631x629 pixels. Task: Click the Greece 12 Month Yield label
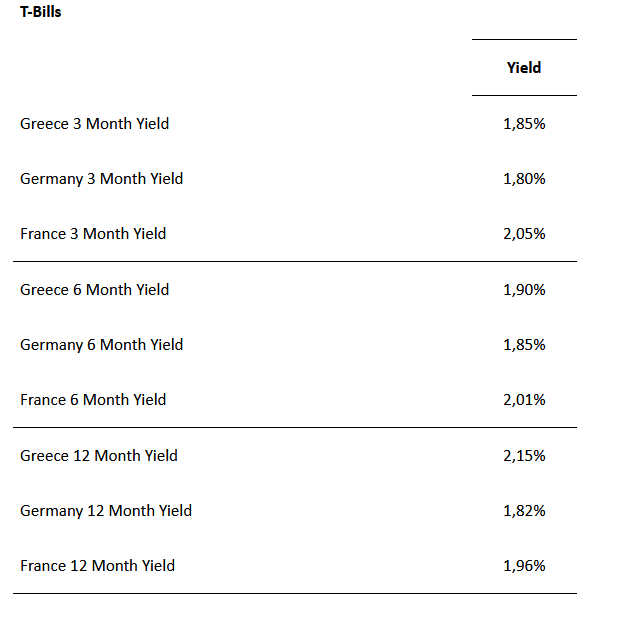tap(99, 456)
